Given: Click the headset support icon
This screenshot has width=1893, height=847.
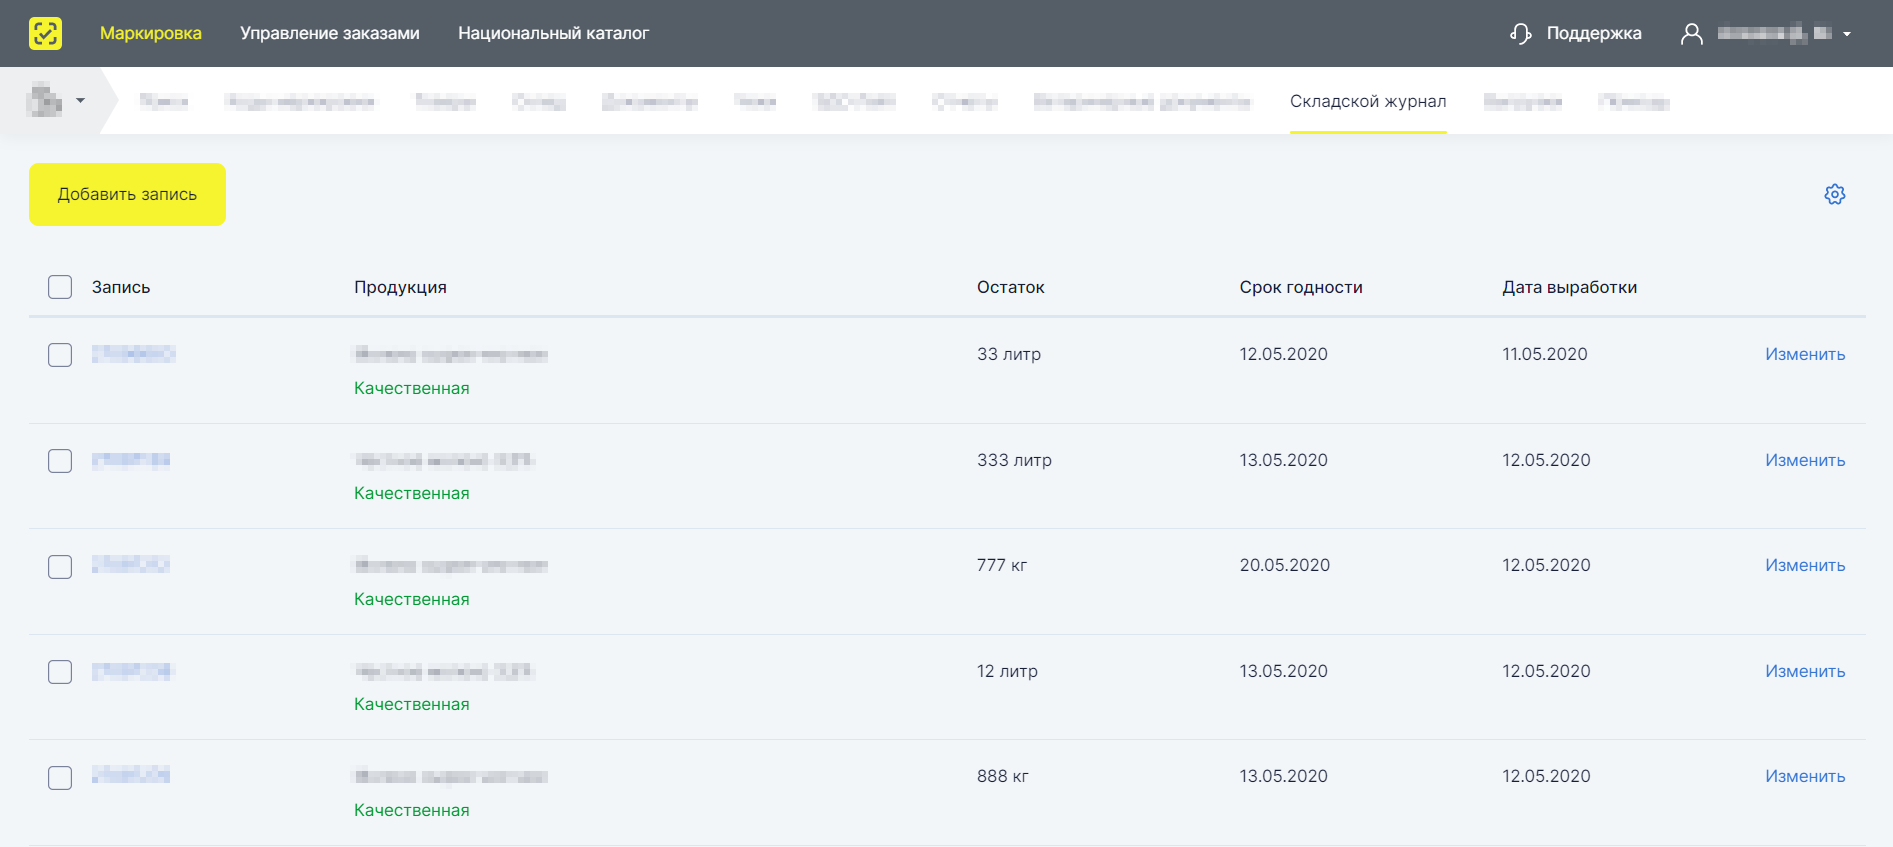Looking at the screenshot, I should pyautogui.click(x=1521, y=34).
